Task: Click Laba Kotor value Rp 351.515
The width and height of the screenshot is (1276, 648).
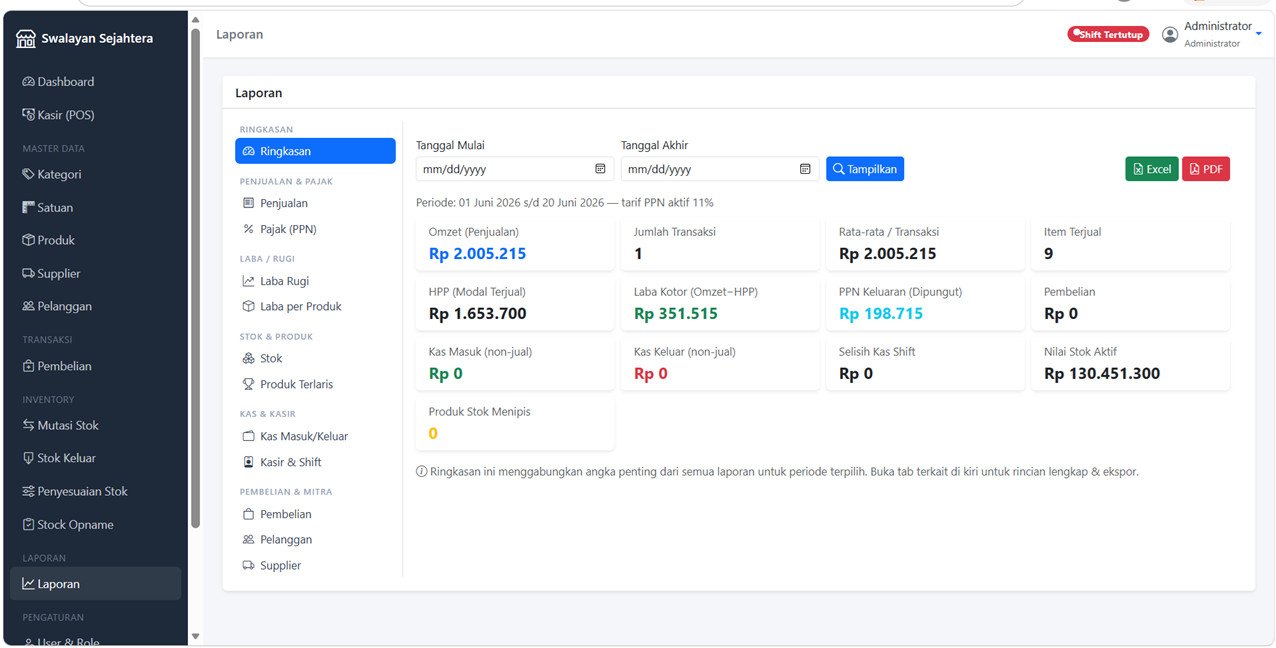Action: point(676,314)
